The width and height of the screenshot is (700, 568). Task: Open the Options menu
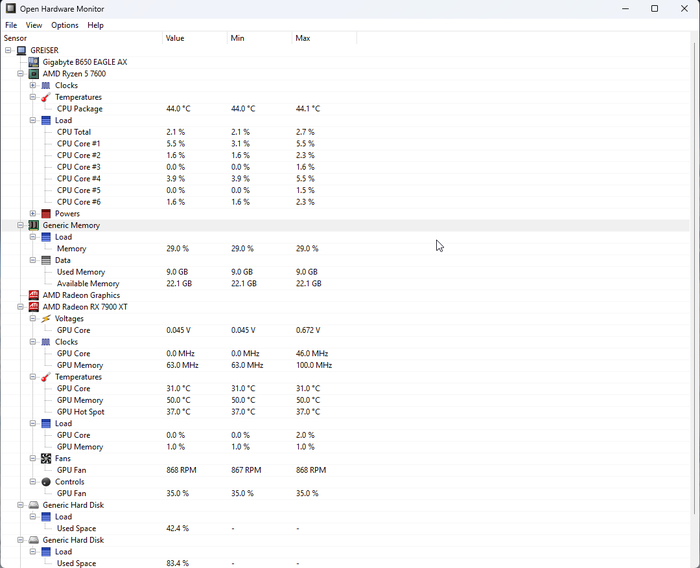click(65, 25)
